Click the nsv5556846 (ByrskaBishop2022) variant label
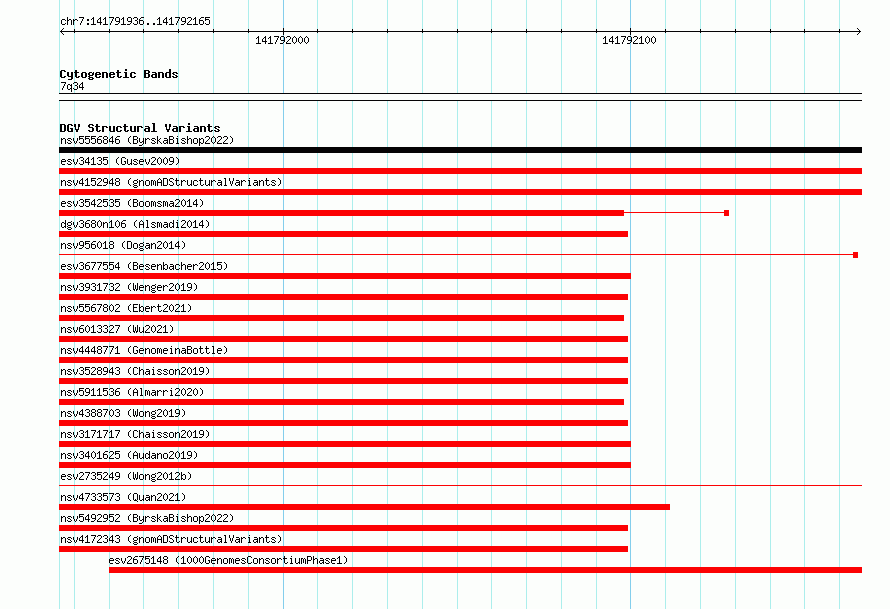 (x=147, y=140)
